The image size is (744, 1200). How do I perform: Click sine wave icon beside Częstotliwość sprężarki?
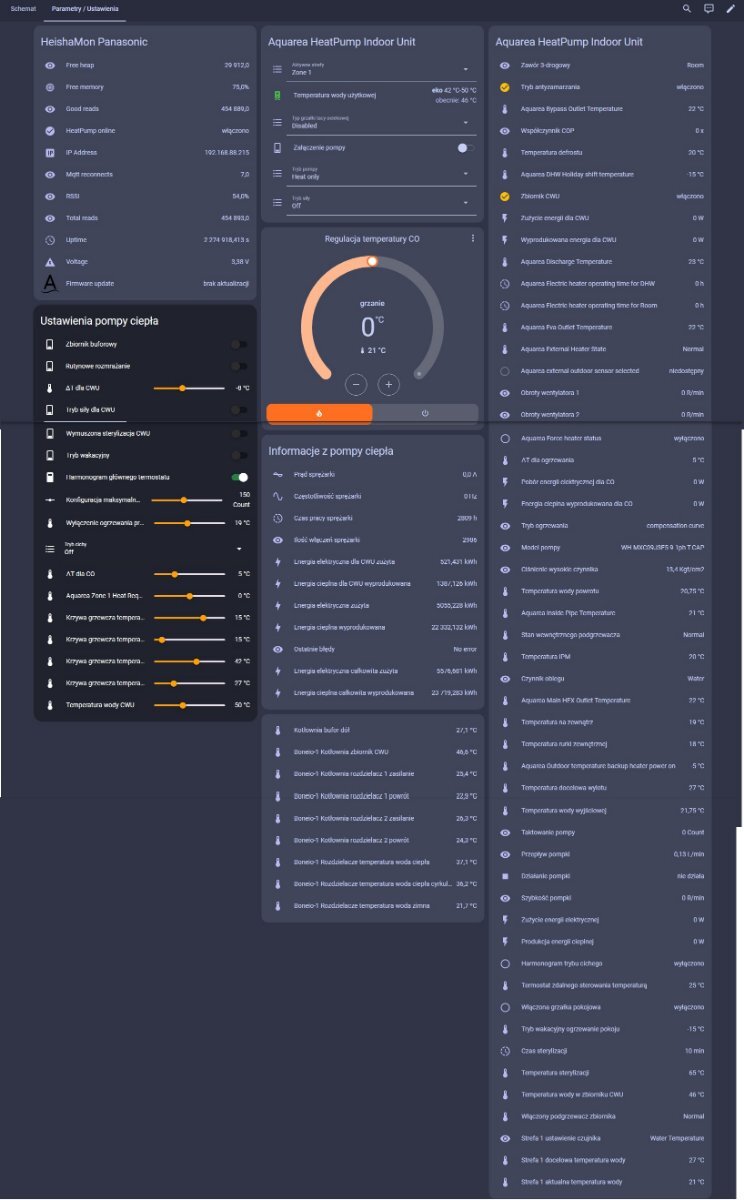pyautogui.click(x=278, y=496)
